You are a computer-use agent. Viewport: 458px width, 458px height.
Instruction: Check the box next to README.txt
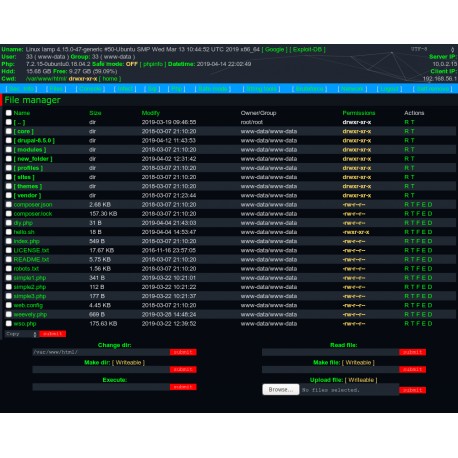click(x=9, y=259)
